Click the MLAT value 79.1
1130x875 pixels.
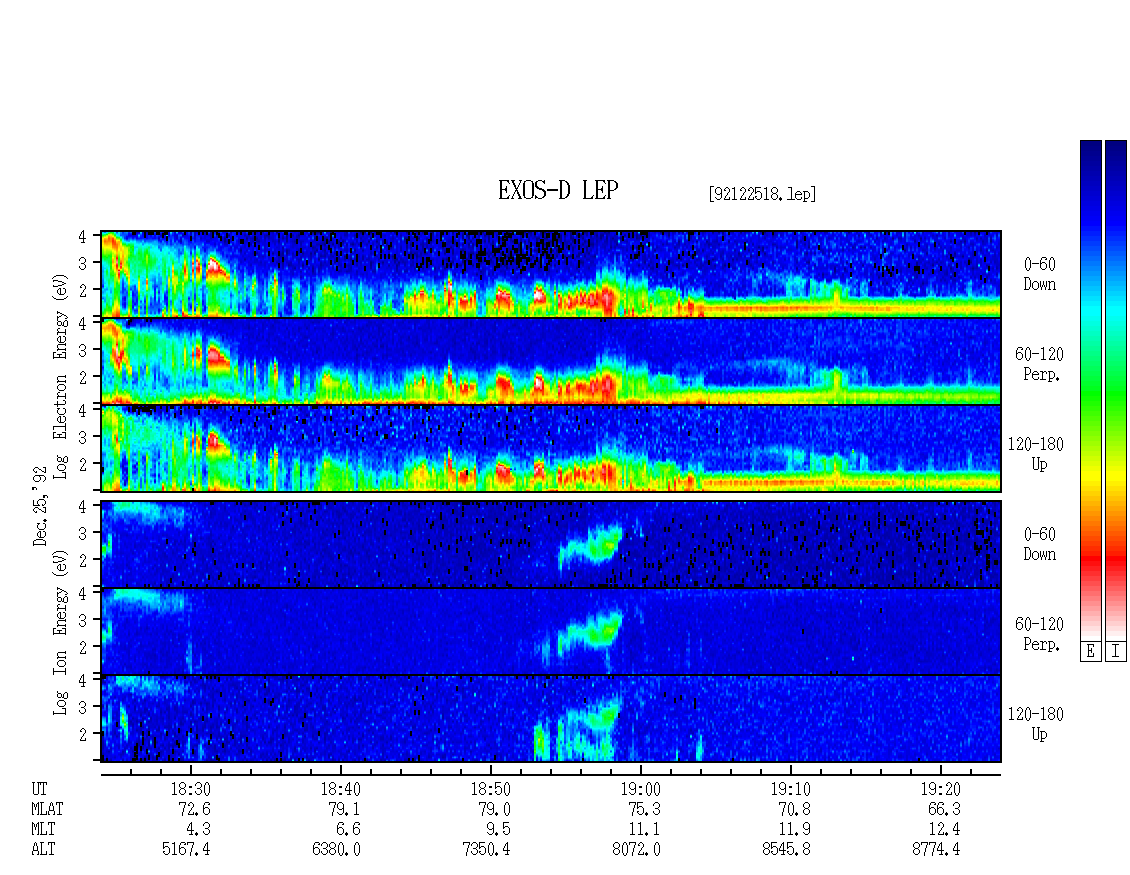[x=344, y=809]
